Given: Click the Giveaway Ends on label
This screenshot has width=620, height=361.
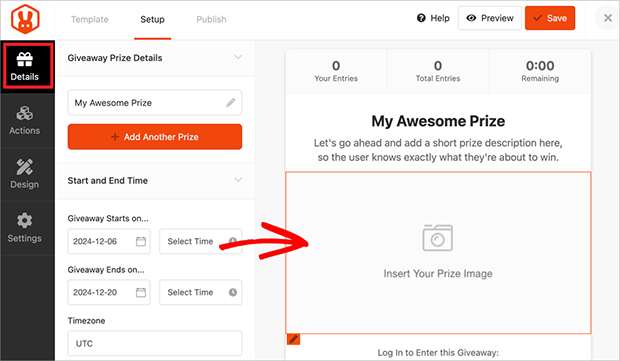Looking at the screenshot, I should coord(106,270).
